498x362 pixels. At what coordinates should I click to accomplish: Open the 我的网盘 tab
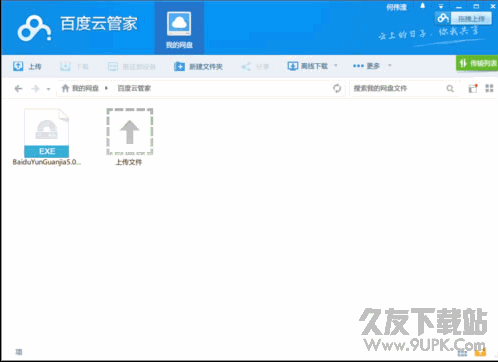click(179, 29)
